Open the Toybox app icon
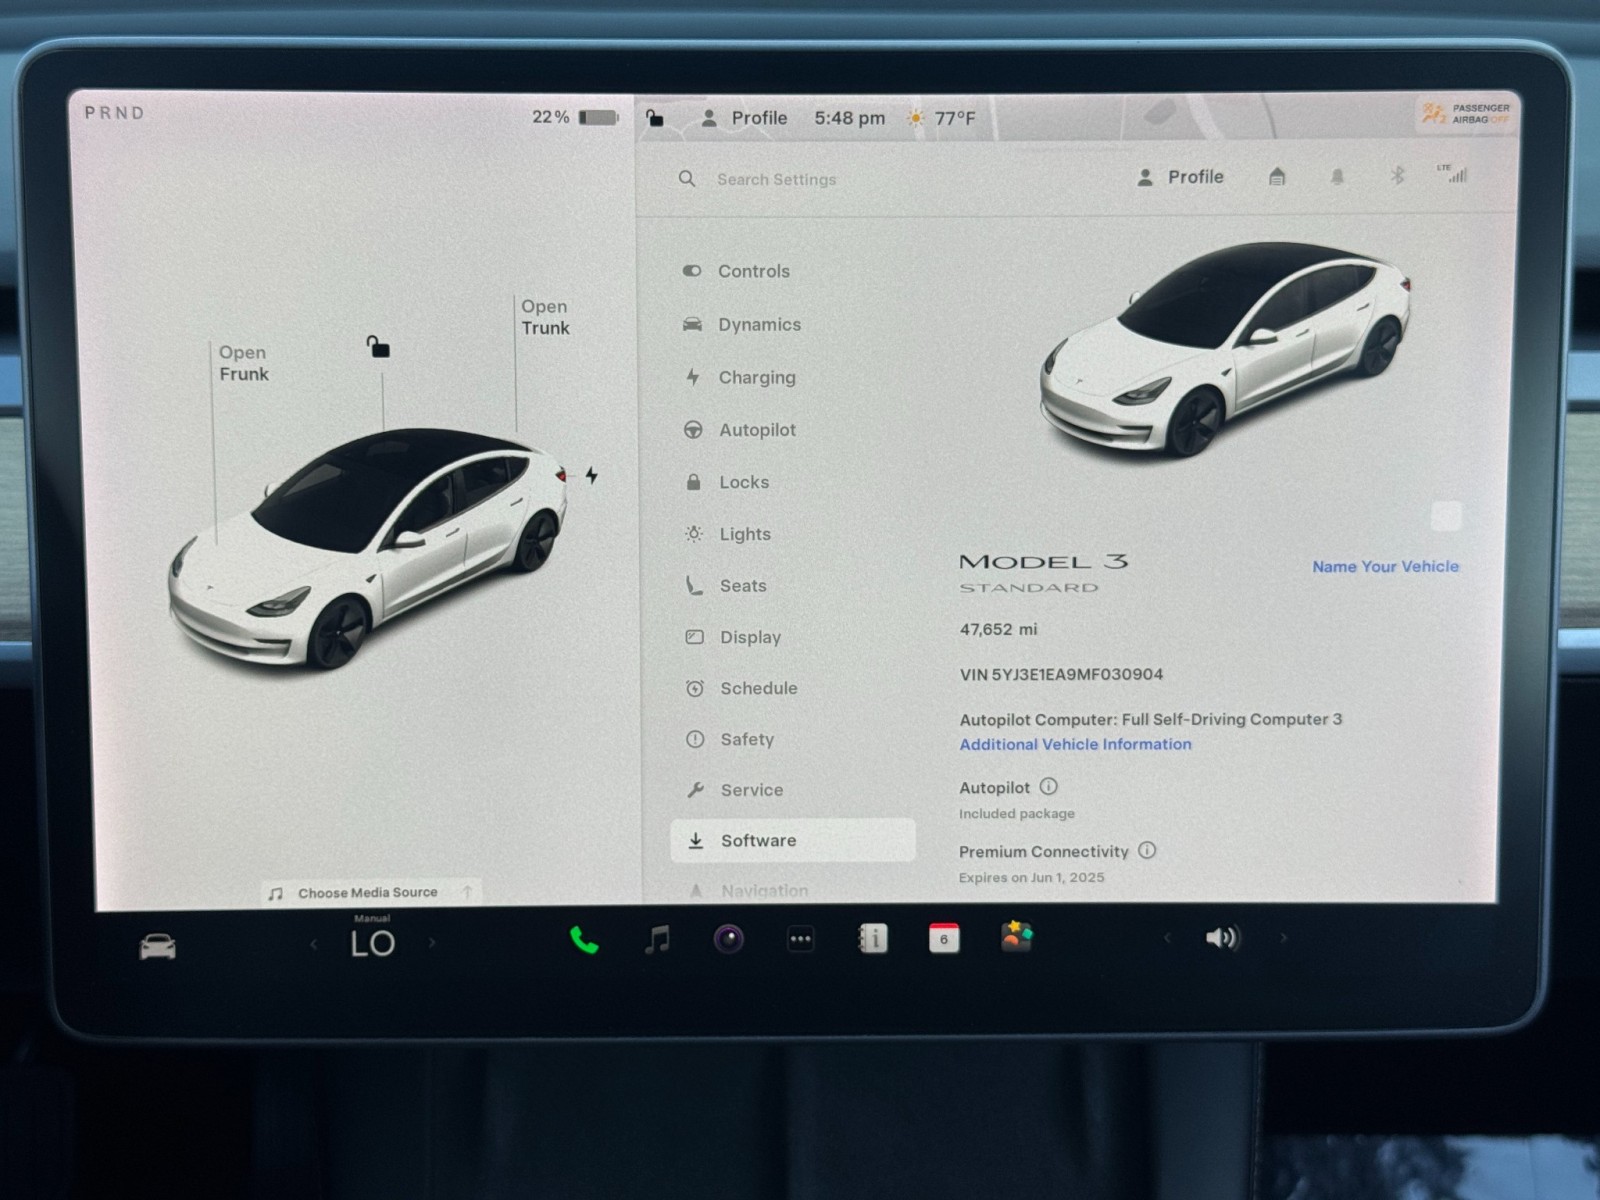The image size is (1600, 1200). (x=1016, y=937)
